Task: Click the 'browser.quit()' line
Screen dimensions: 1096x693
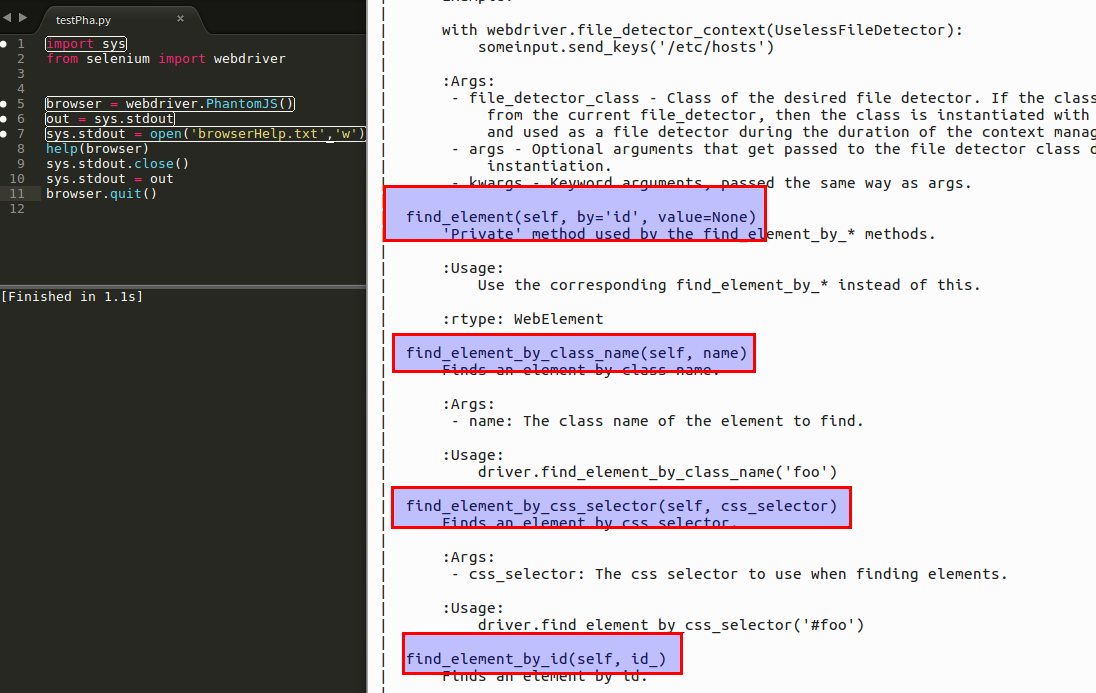Action: 101,194
